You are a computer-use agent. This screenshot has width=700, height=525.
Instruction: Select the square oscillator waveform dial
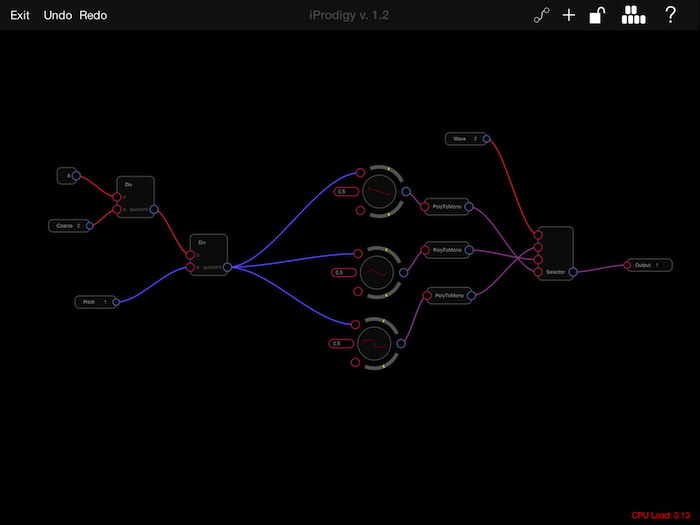tap(374, 344)
